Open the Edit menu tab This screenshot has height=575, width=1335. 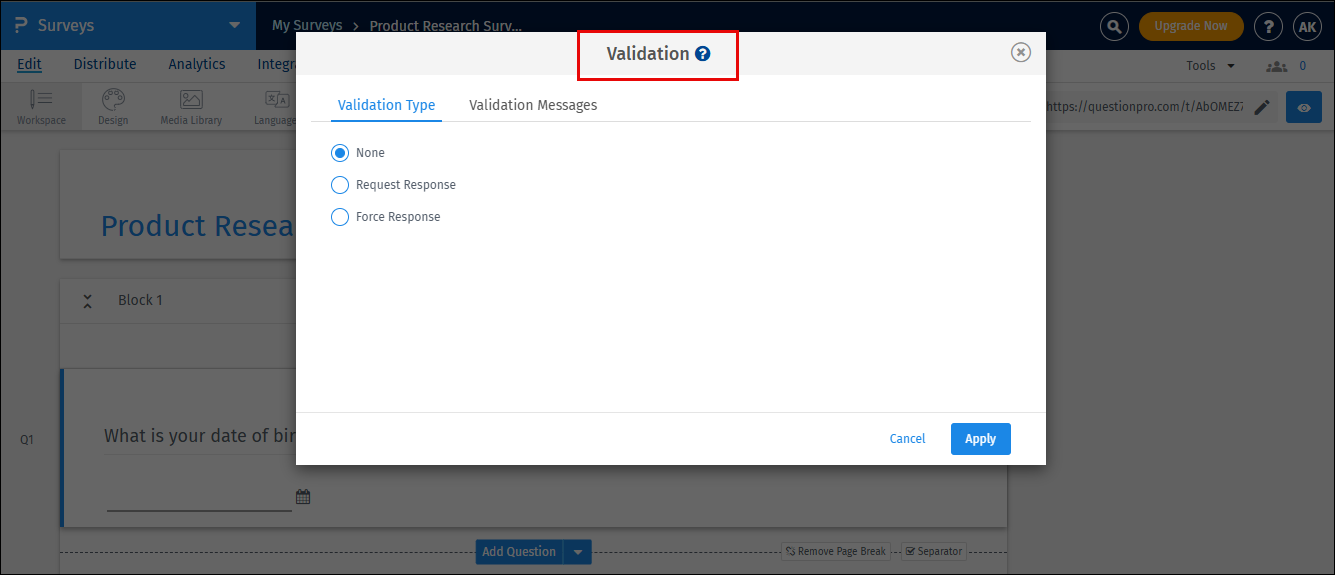pyautogui.click(x=29, y=64)
